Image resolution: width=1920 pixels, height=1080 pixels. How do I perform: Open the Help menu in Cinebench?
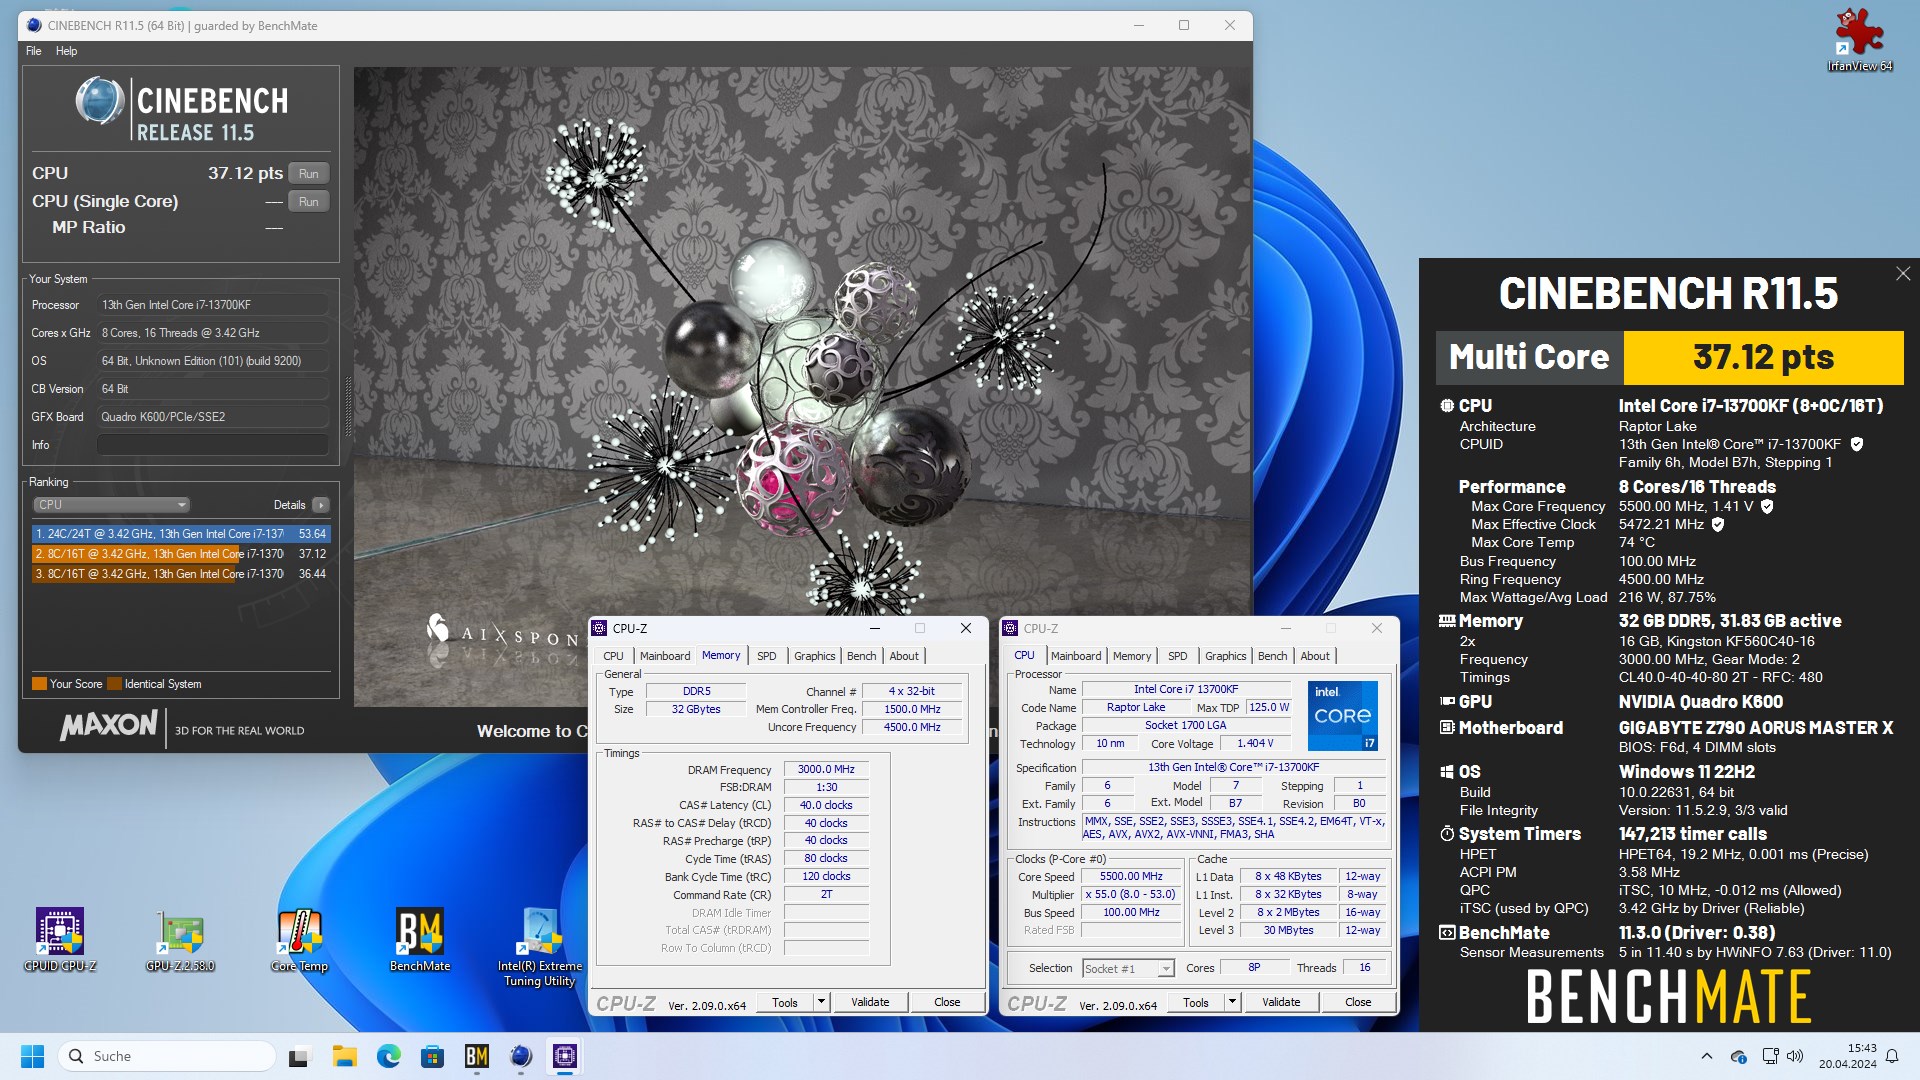pos(66,51)
